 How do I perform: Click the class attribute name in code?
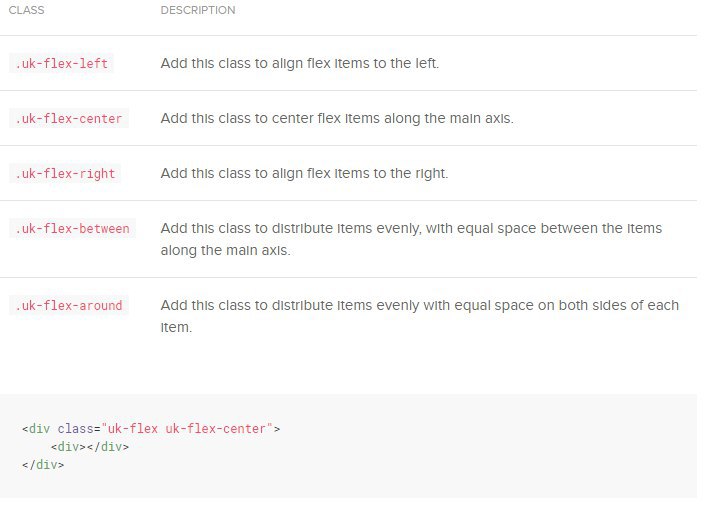point(75,429)
